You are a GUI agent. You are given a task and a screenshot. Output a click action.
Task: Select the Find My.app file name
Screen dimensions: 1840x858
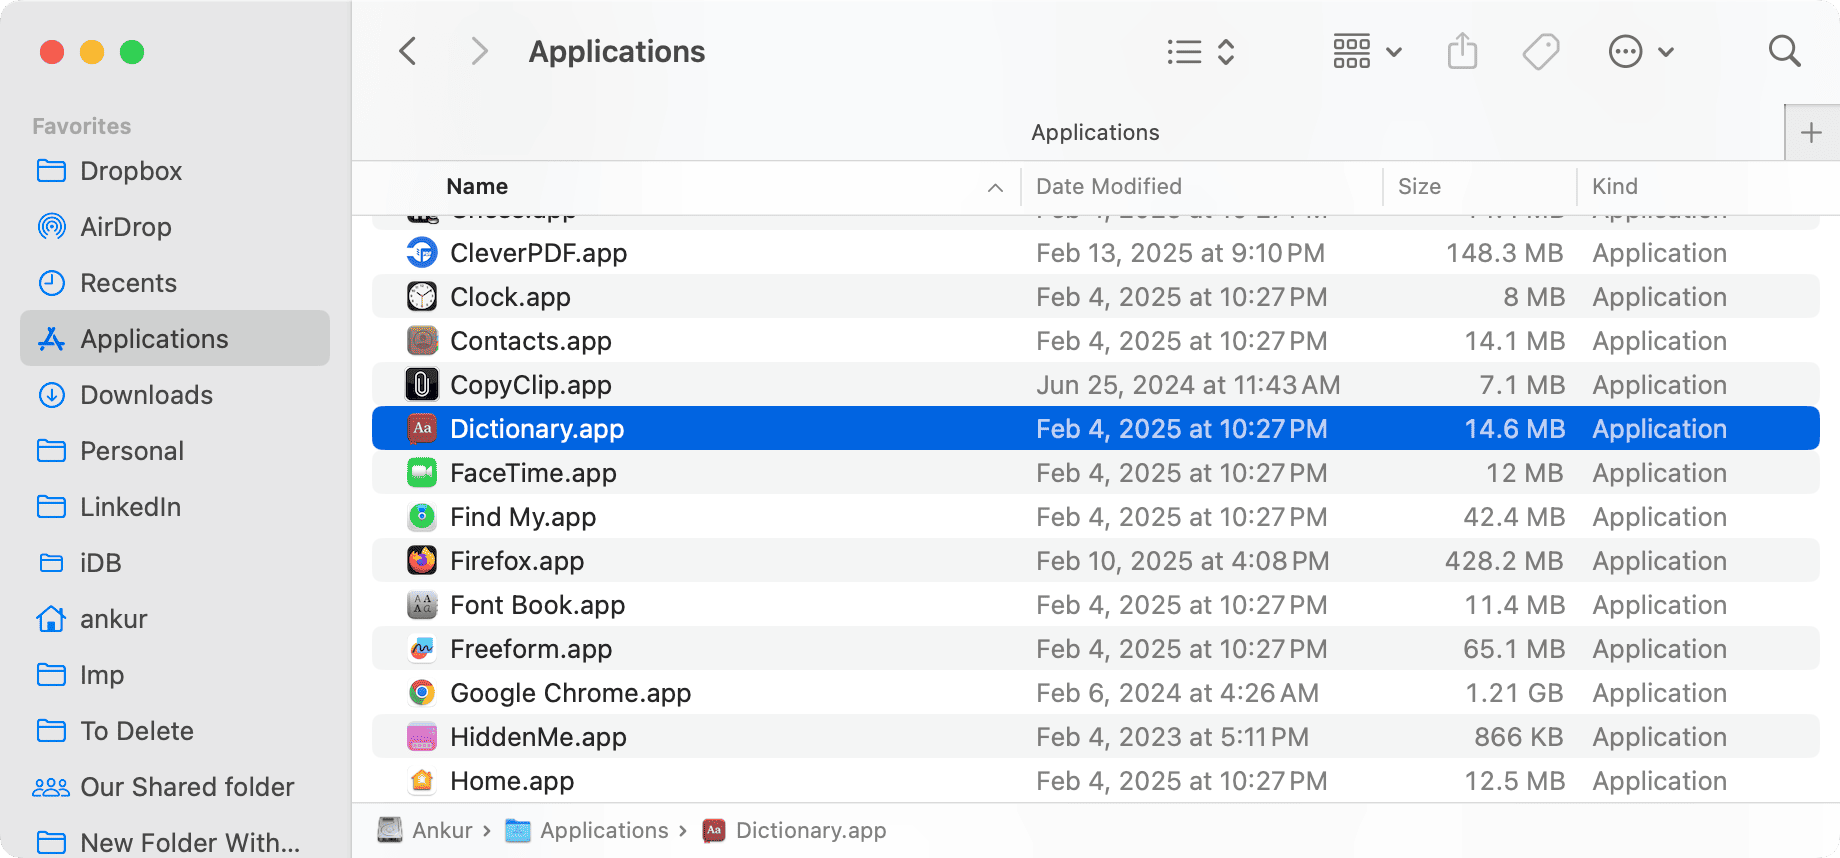(x=523, y=517)
